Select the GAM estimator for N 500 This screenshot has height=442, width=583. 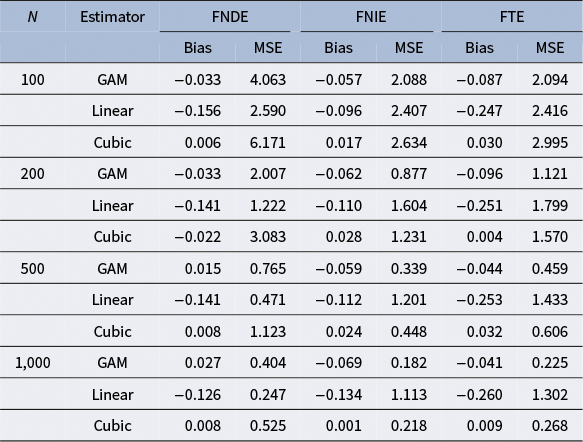click(x=112, y=268)
